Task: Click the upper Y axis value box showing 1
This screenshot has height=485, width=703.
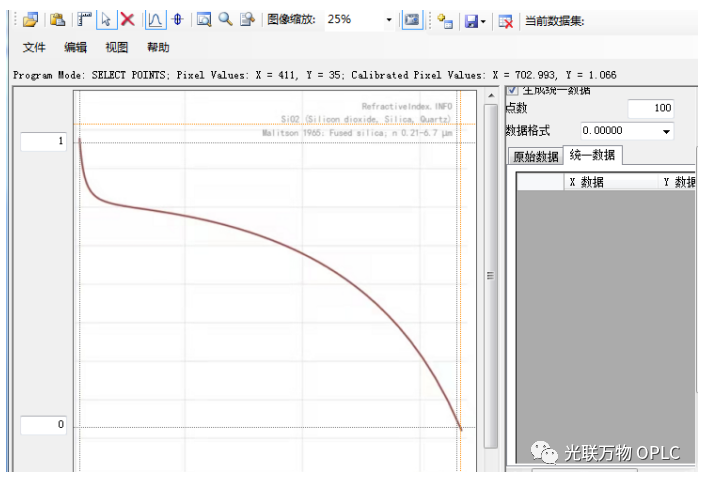Action: tap(43, 142)
